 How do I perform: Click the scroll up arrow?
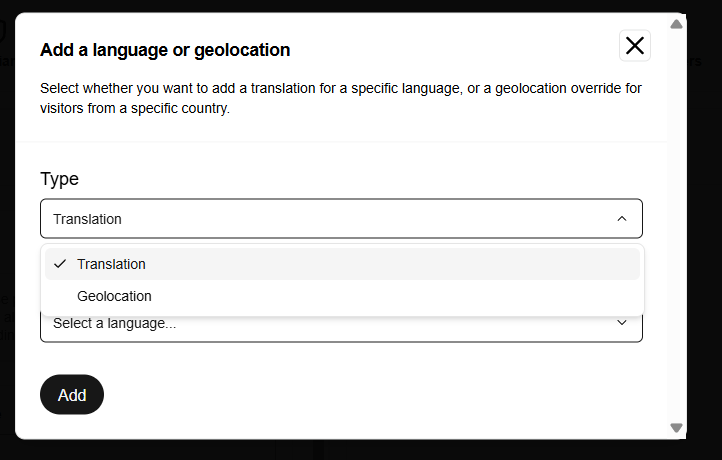(676, 24)
